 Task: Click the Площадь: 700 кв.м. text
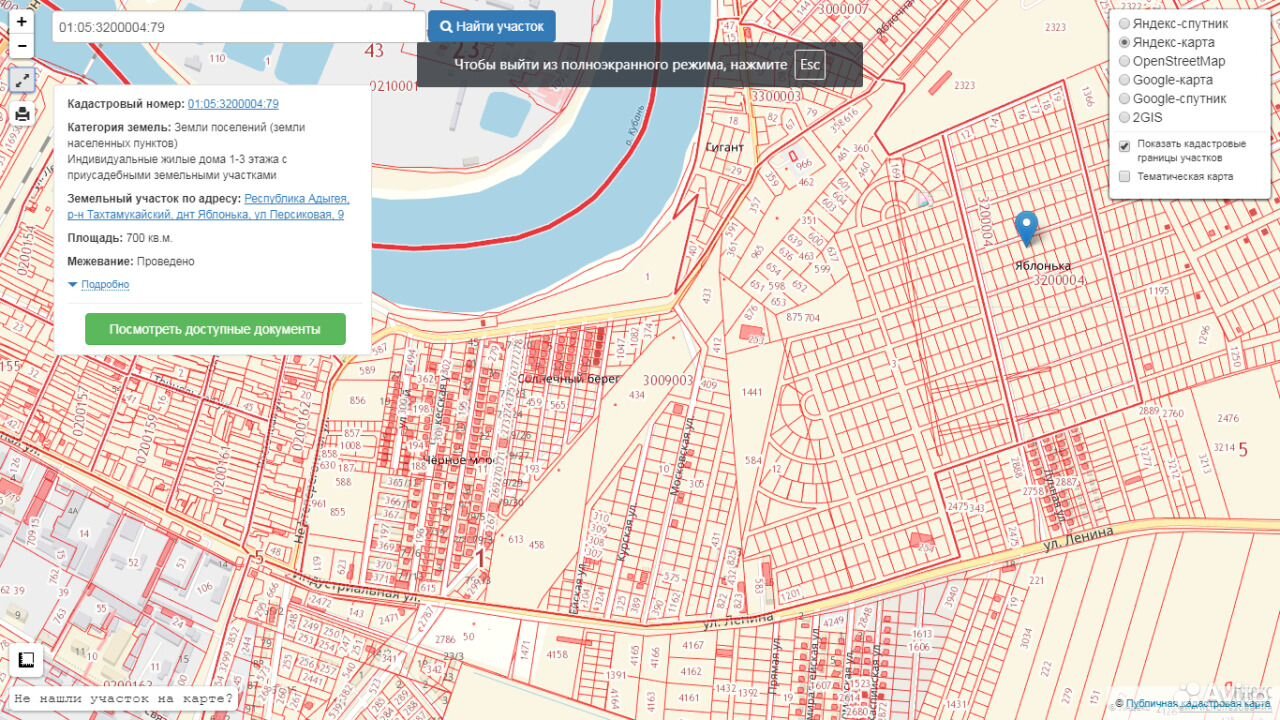pyautogui.click(x=120, y=238)
